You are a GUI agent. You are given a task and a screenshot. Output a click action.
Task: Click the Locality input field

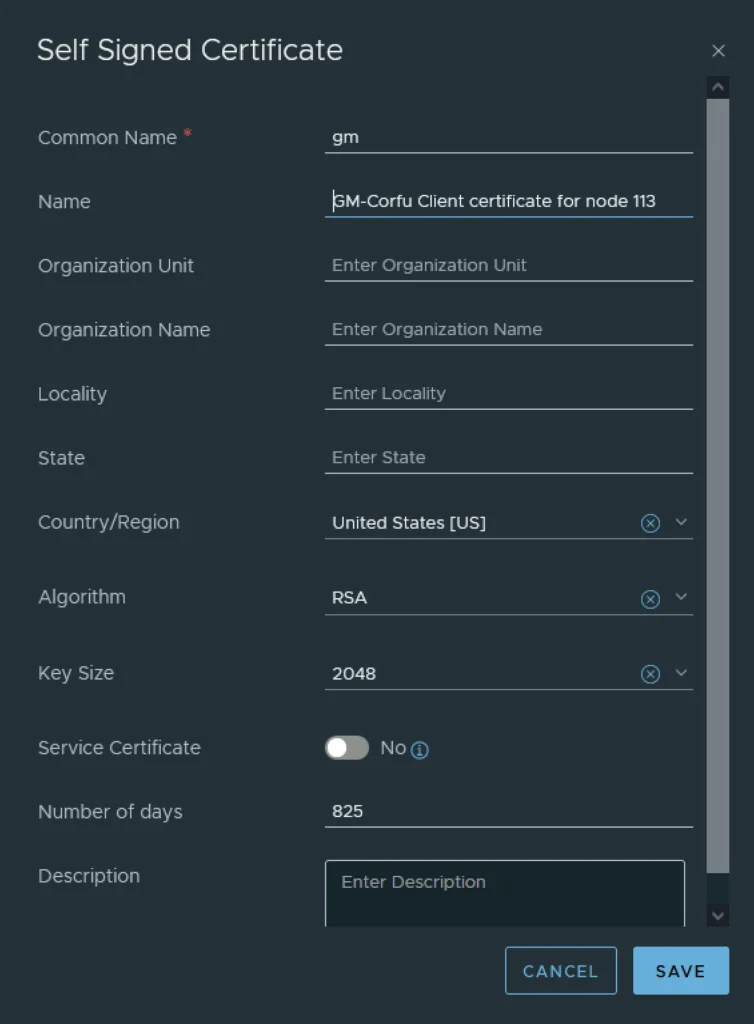pos(509,393)
